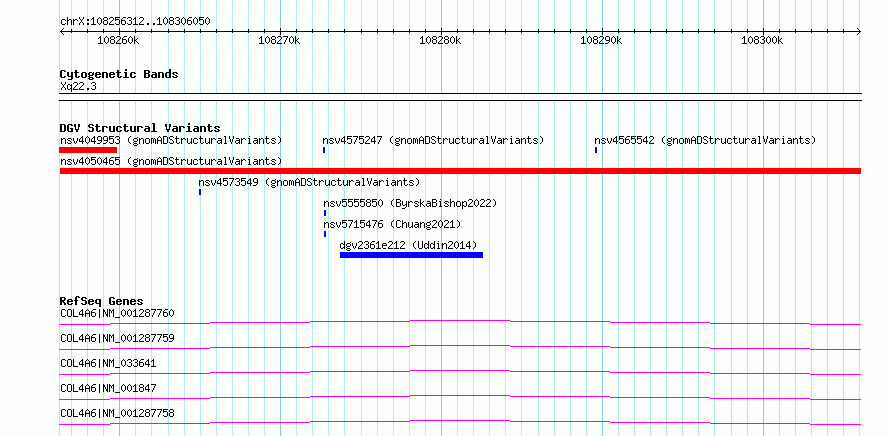
Task: Click the 108260k ruler tick label
Action: click(118, 40)
